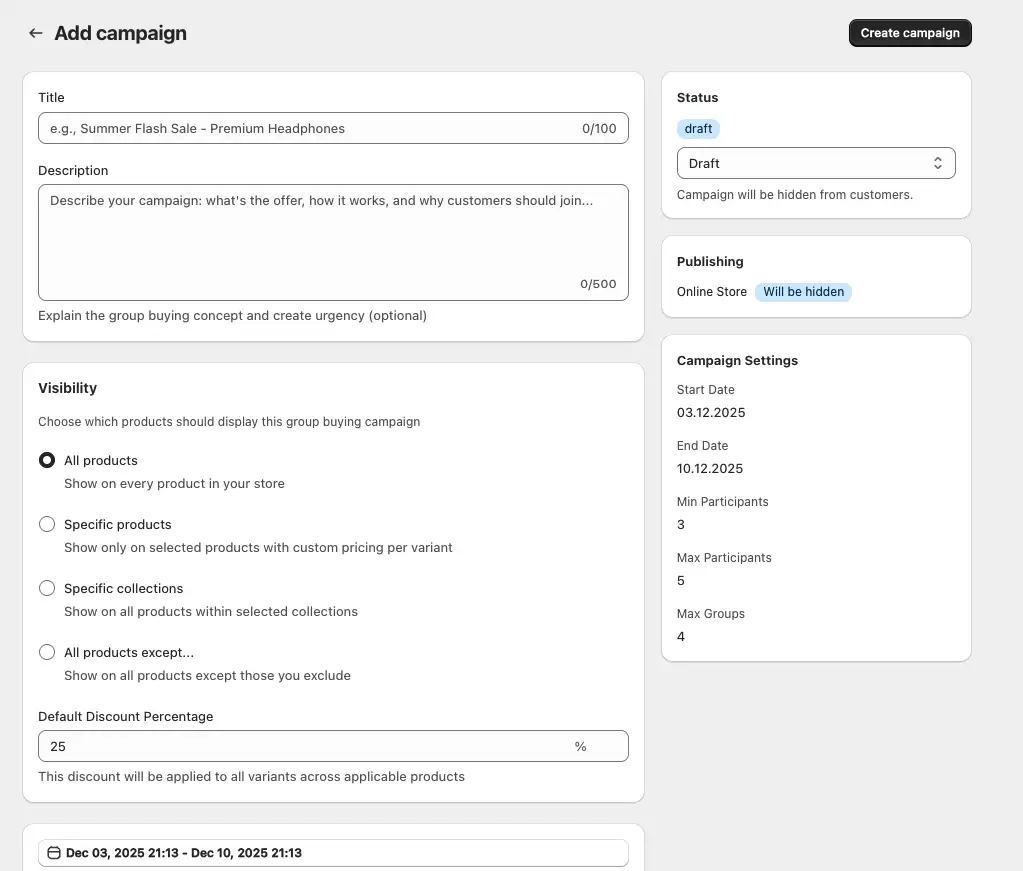The height and width of the screenshot is (871, 1023).
Task: Click inside the Default Discount Percentage field
Action: pos(300,745)
